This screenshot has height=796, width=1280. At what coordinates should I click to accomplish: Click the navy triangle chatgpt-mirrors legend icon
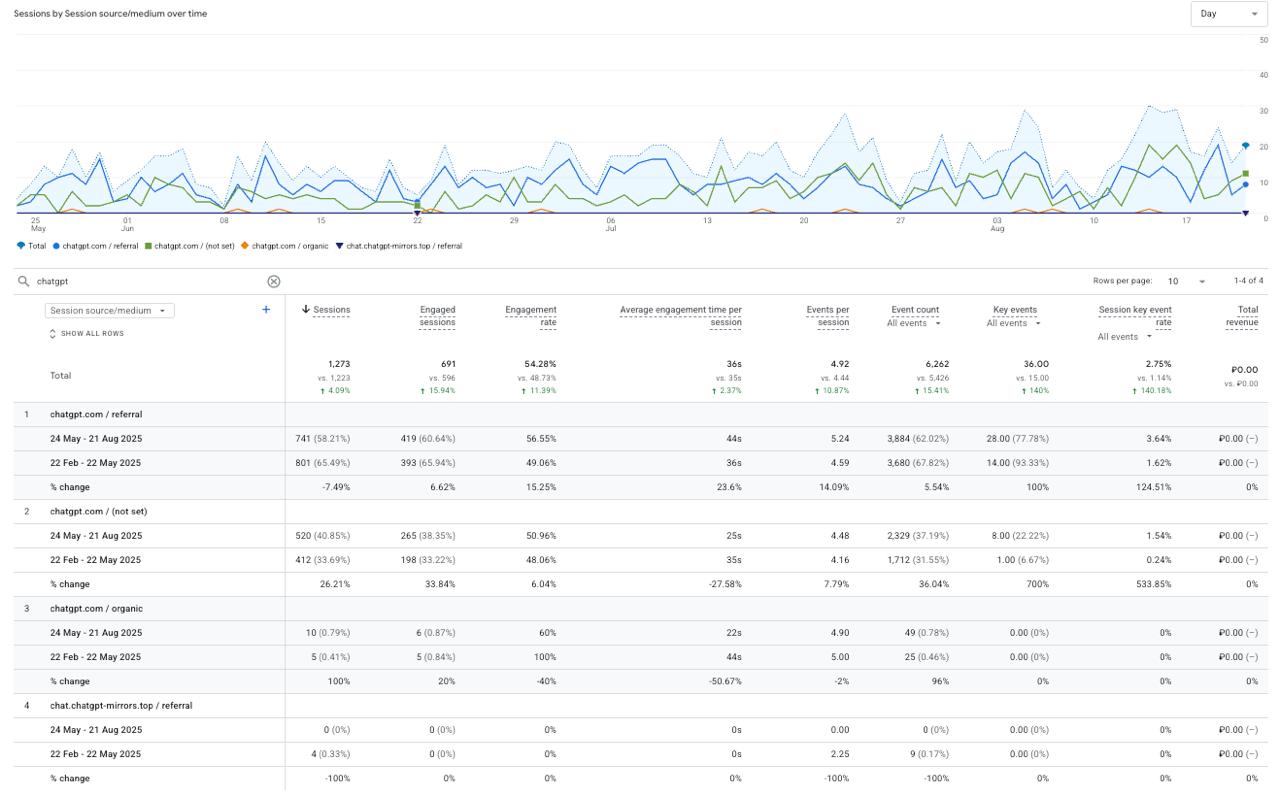point(339,246)
